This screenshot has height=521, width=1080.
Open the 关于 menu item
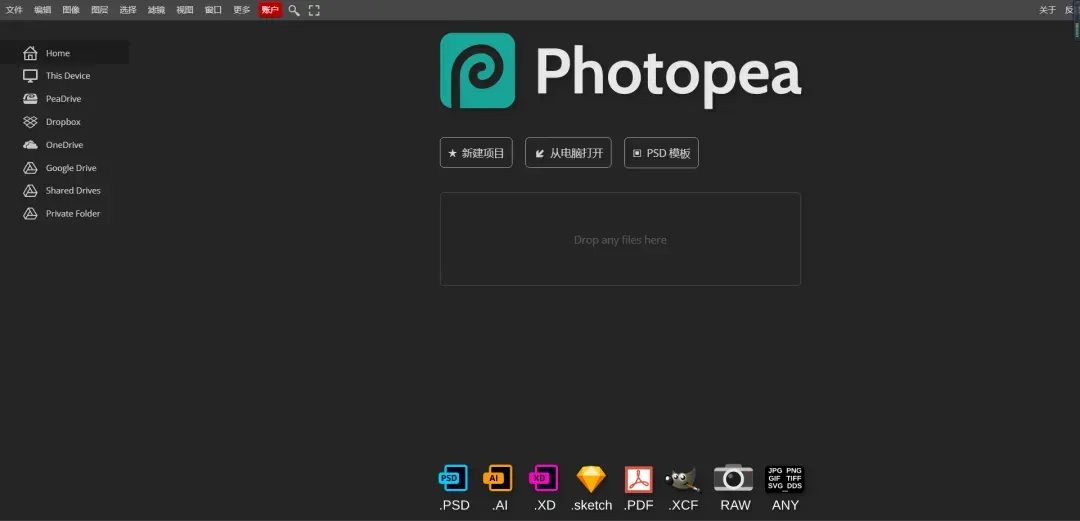click(x=1048, y=10)
